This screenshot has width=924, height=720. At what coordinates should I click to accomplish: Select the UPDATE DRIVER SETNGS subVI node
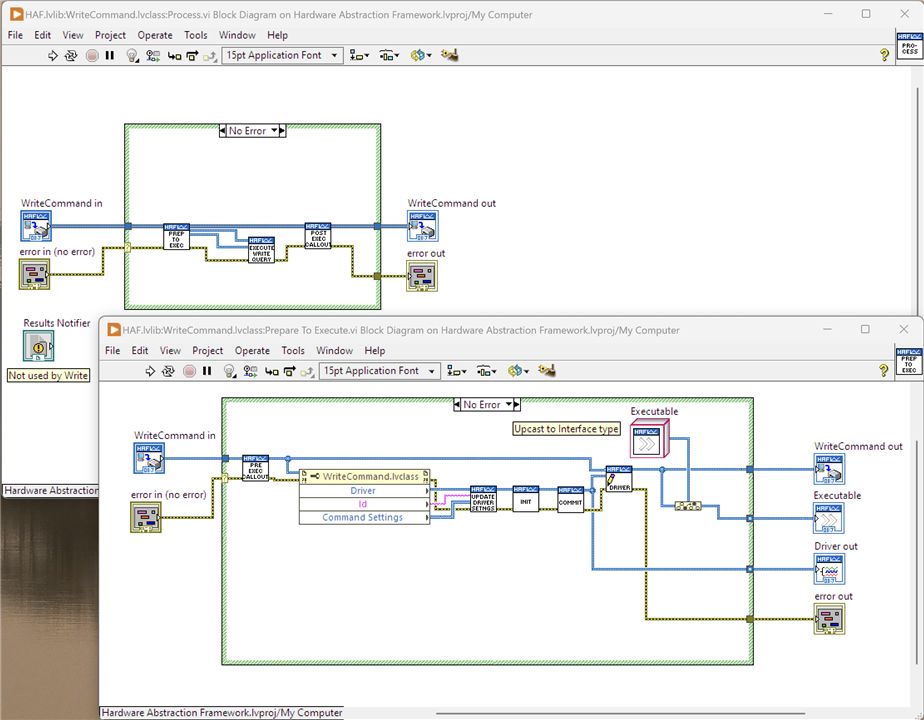(x=483, y=499)
